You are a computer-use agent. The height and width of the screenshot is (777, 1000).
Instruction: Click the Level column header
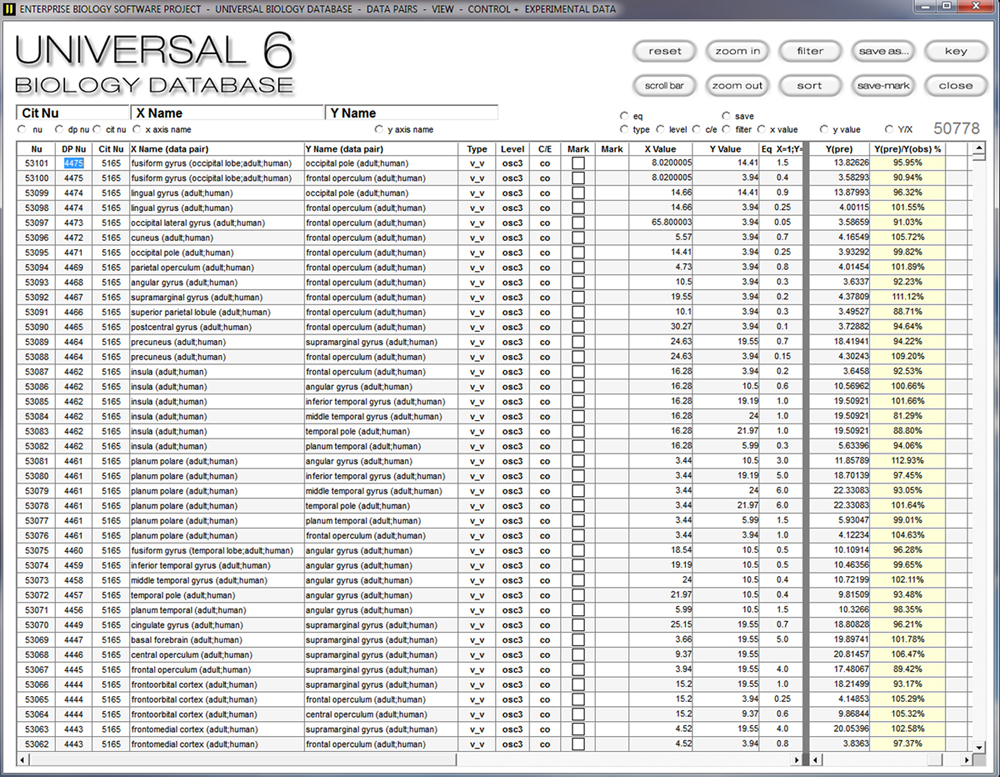(x=513, y=149)
